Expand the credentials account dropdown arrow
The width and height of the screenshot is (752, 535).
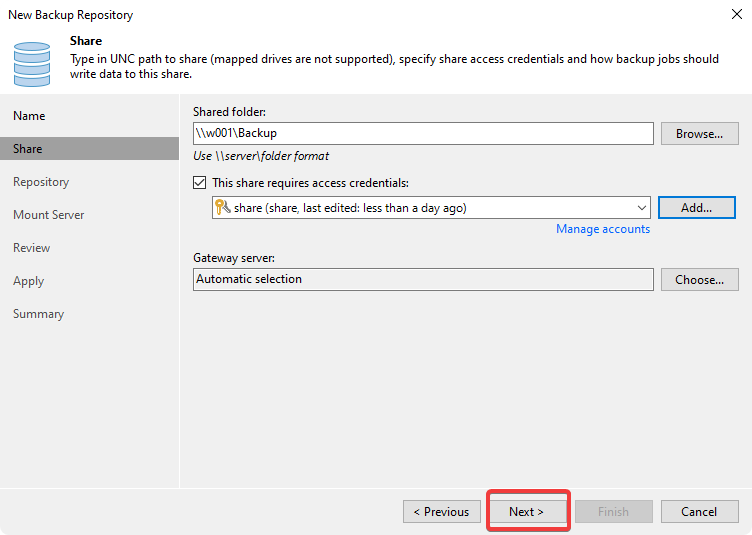(642, 208)
